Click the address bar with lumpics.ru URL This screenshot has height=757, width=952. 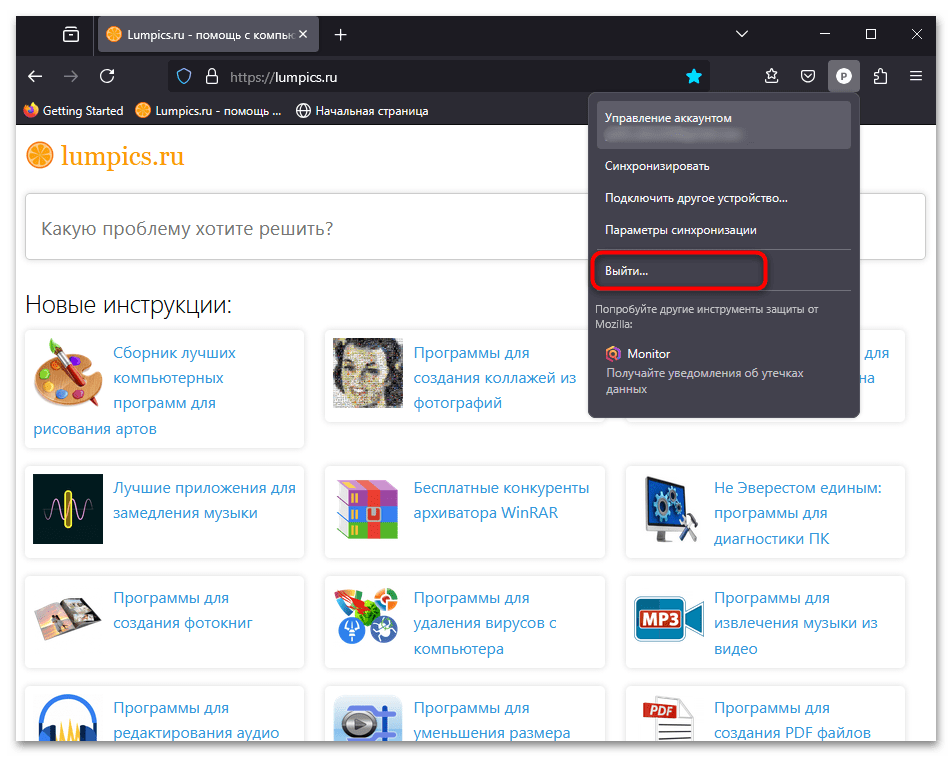[x=438, y=77]
